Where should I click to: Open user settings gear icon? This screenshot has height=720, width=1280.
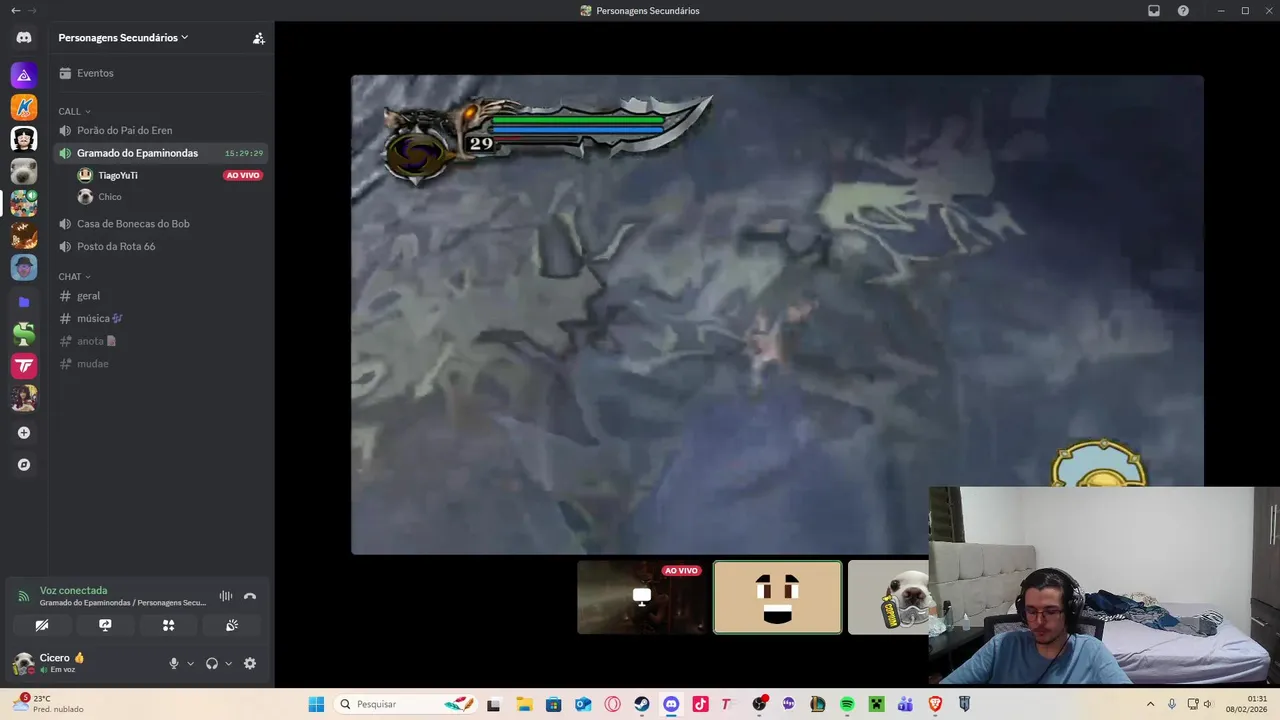[x=250, y=663]
